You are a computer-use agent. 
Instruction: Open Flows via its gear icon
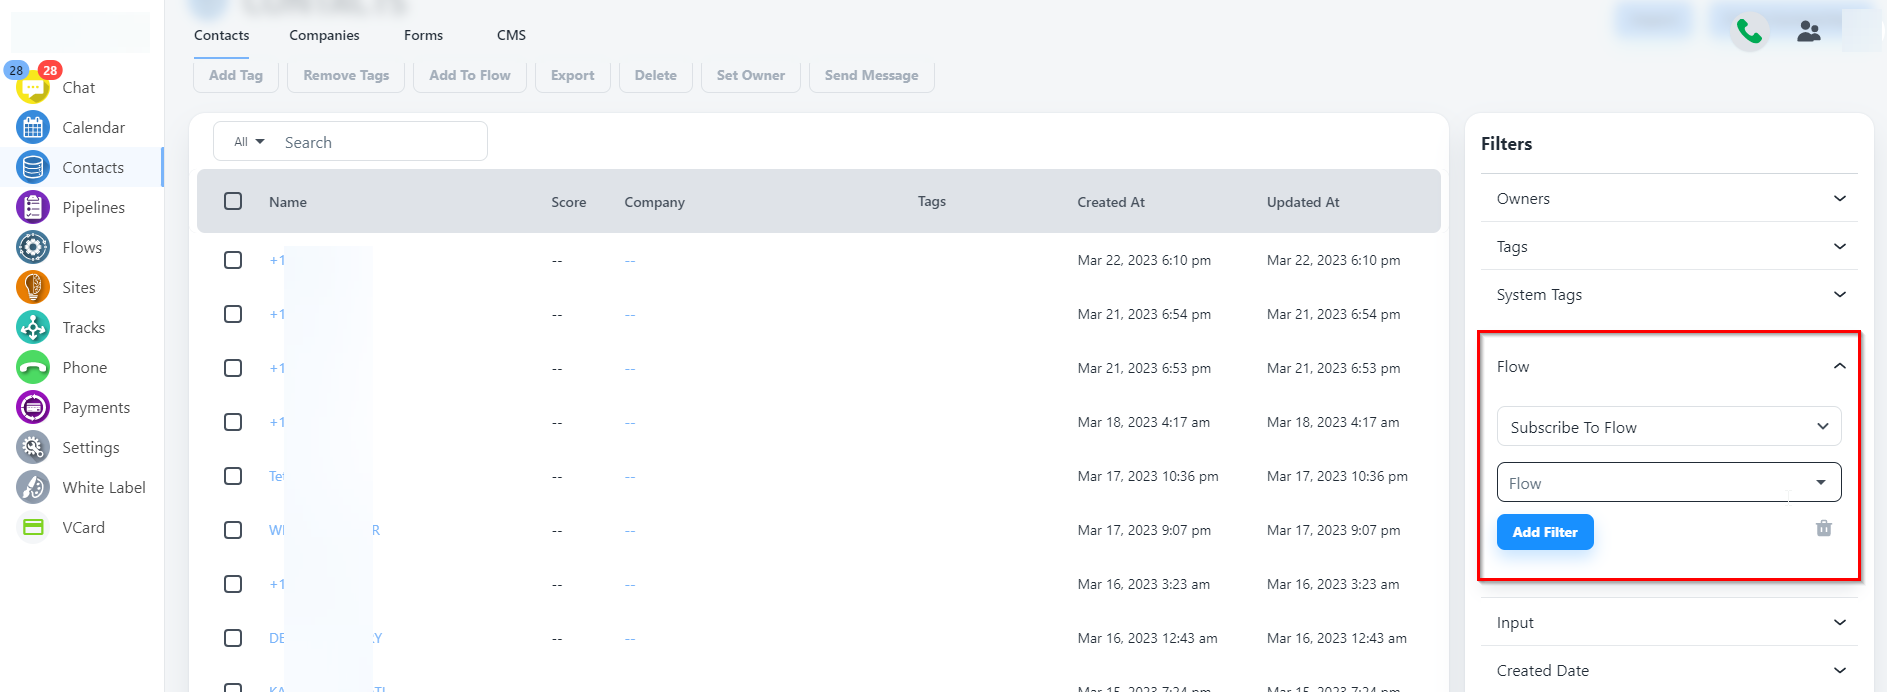[33, 247]
